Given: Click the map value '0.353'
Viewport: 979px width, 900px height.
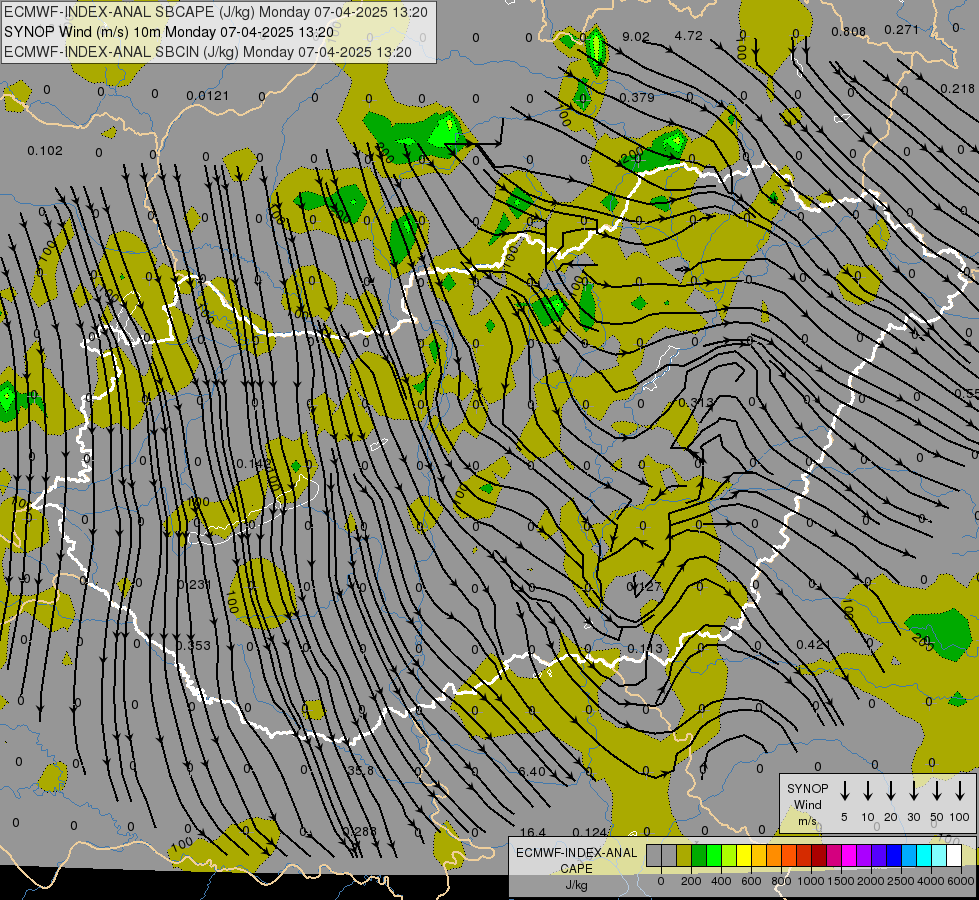Looking at the screenshot, I should click(193, 645).
